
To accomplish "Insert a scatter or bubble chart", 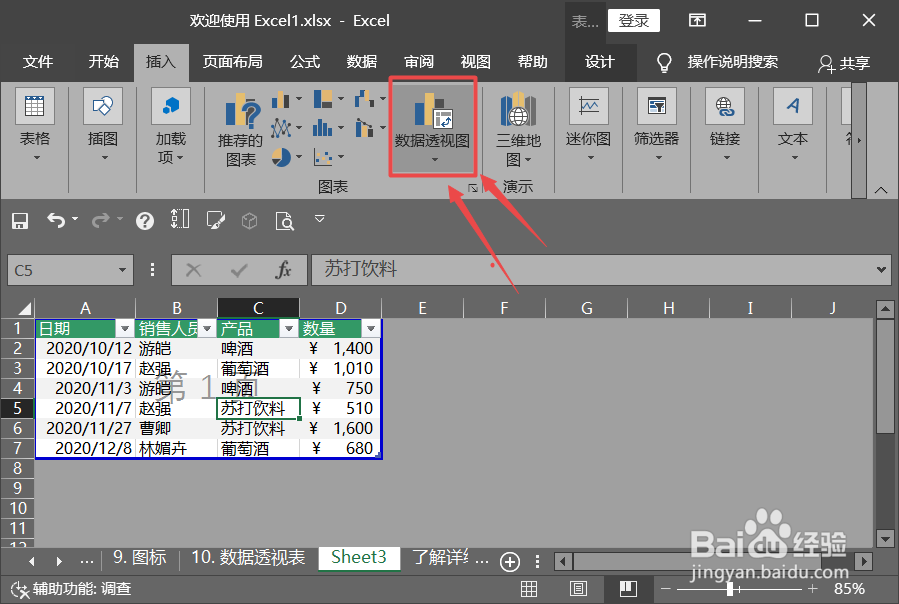I will coord(329,156).
